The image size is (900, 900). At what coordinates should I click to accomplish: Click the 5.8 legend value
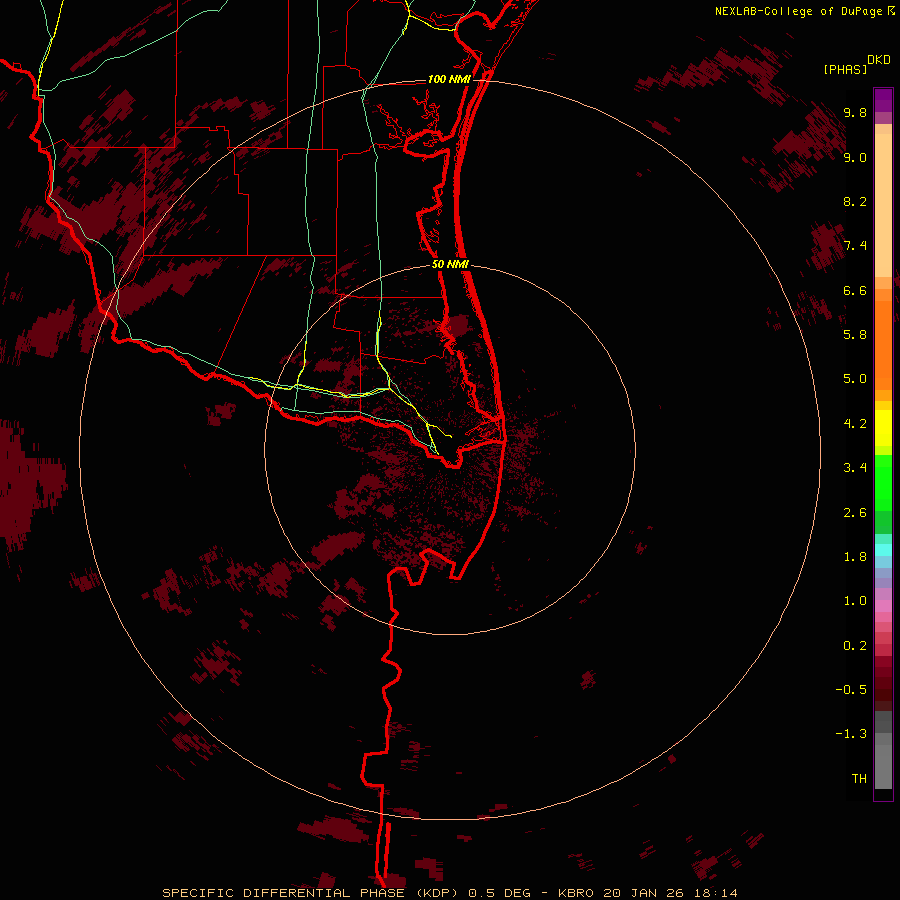(x=855, y=335)
